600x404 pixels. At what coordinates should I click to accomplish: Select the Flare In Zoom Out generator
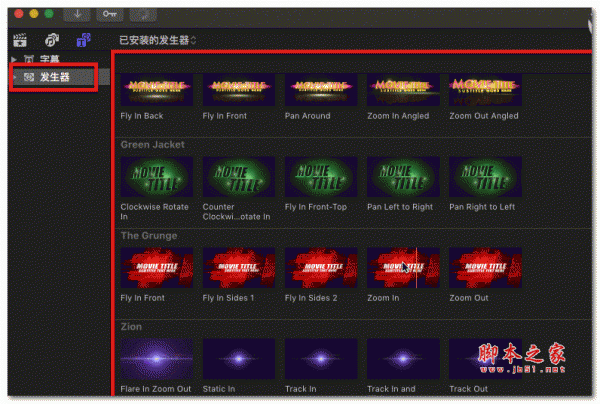[157, 359]
